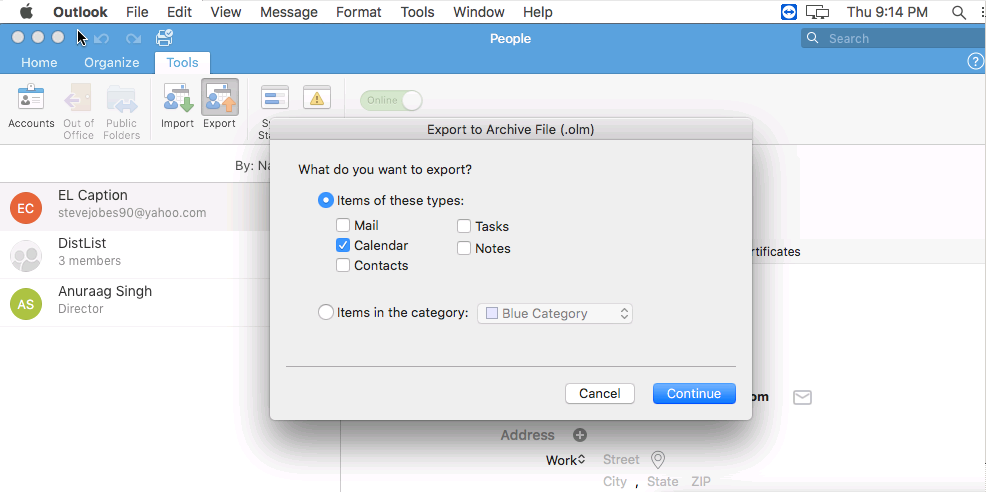Click the EC contact avatar
The width and height of the screenshot is (986, 492).
(26, 208)
